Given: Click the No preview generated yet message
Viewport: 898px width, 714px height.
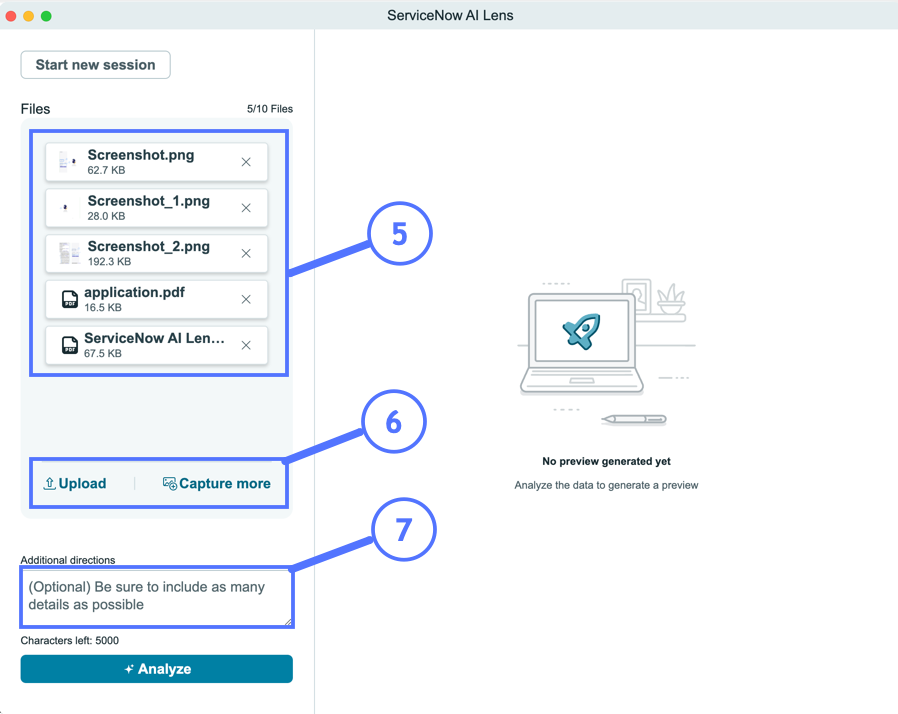Looking at the screenshot, I should click(x=606, y=461).
